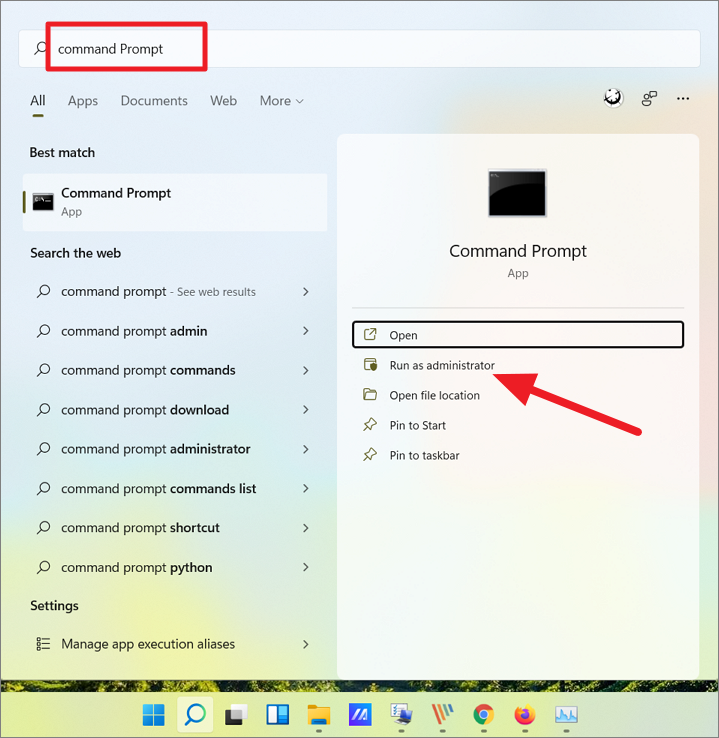This screenshot has height=738, width=719.
Task: Click the settings list icon beside Manage aliases
Action: tap(43, 643)
